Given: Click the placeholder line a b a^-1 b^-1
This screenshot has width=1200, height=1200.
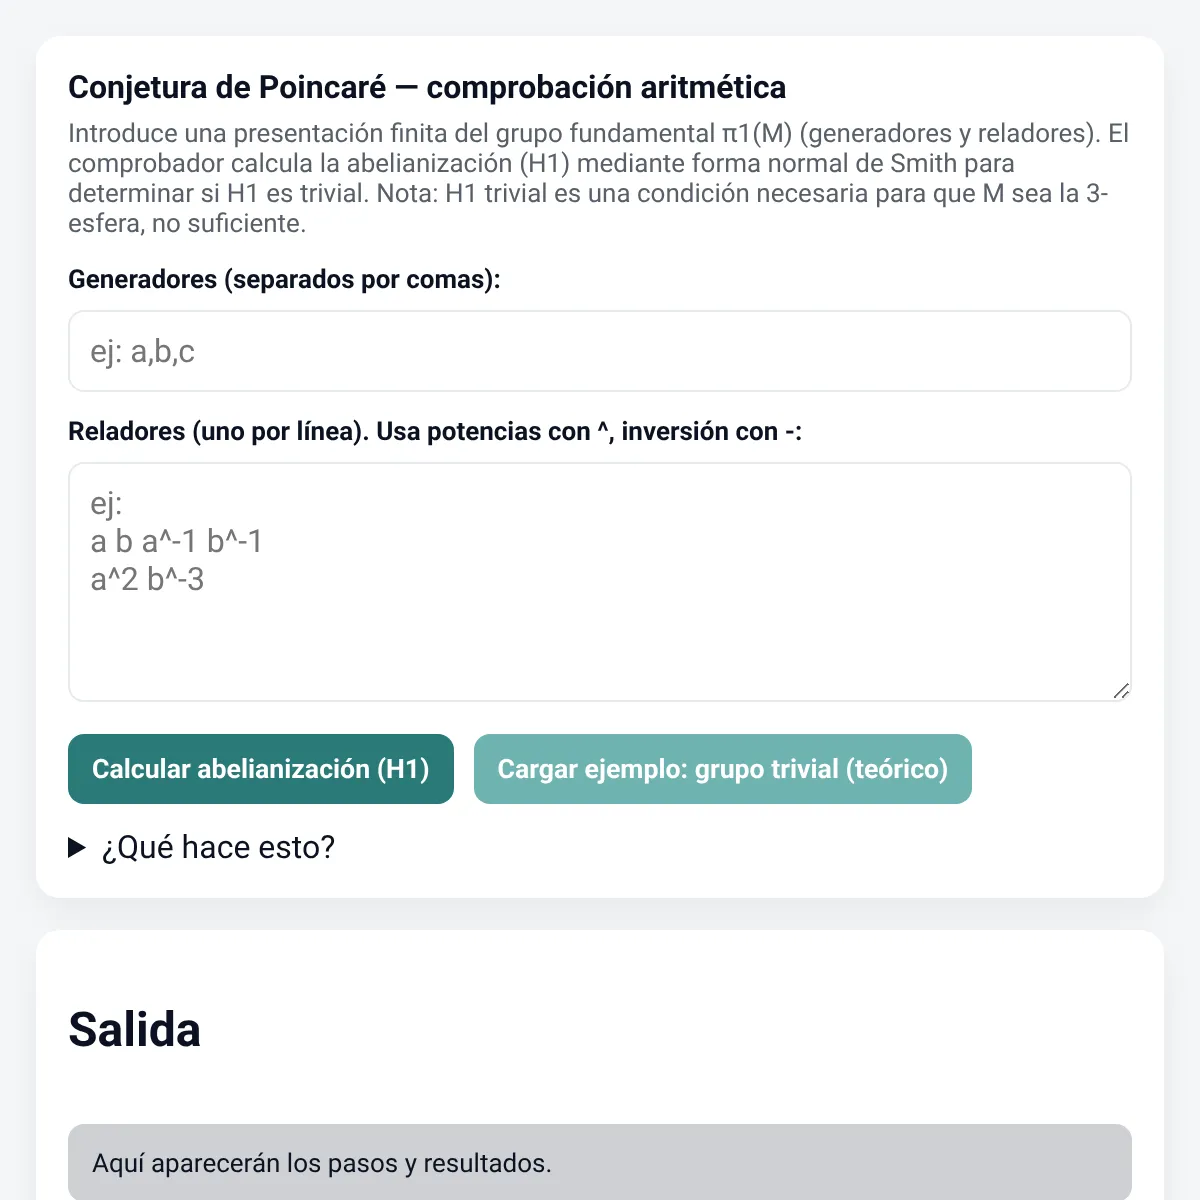Looking at the screenshot, I should tap(177, 541).
